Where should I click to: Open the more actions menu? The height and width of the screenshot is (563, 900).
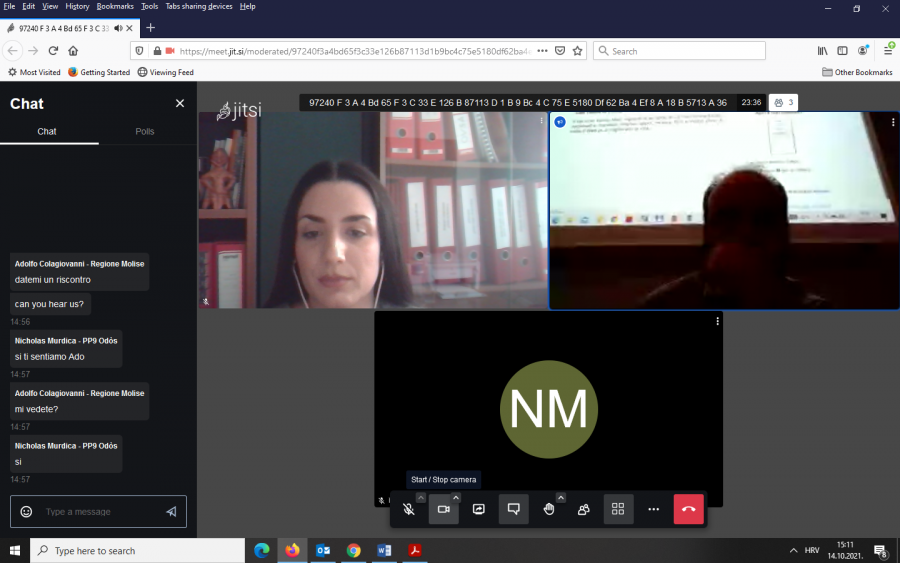pyautogui.click(x=653, y=509)
